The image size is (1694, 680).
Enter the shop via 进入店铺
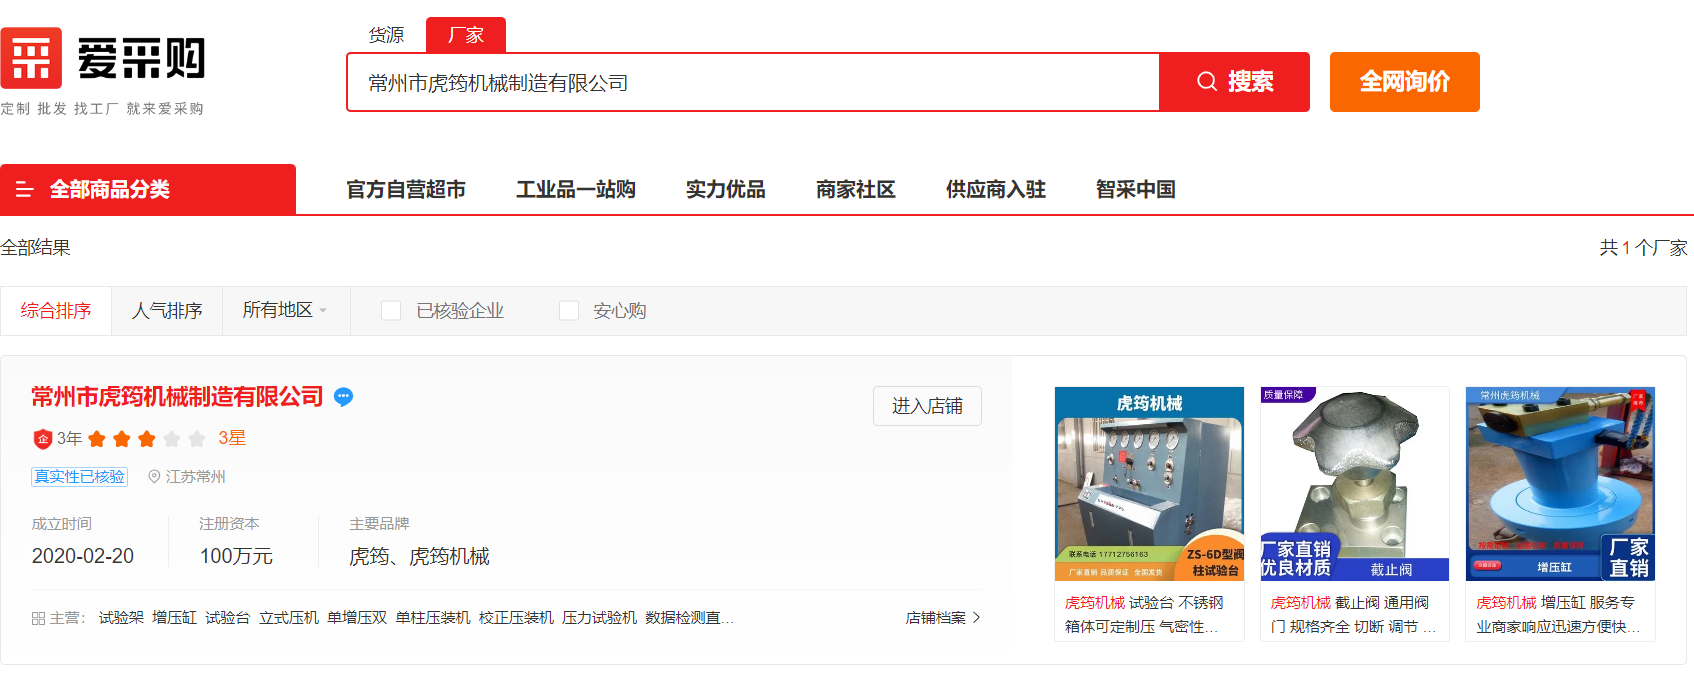click(x=927, y=406)
